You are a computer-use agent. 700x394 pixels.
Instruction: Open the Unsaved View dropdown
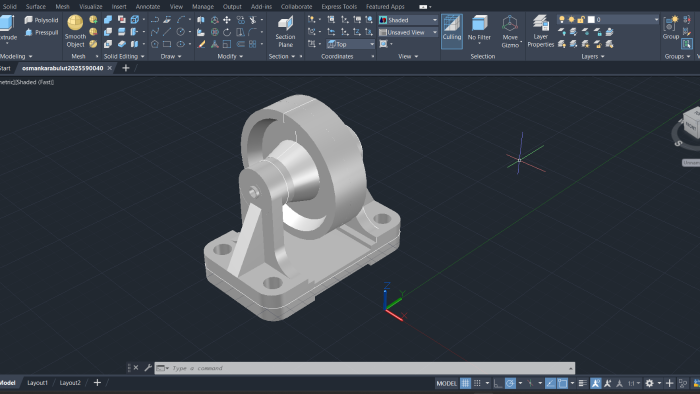coord(408,32)
